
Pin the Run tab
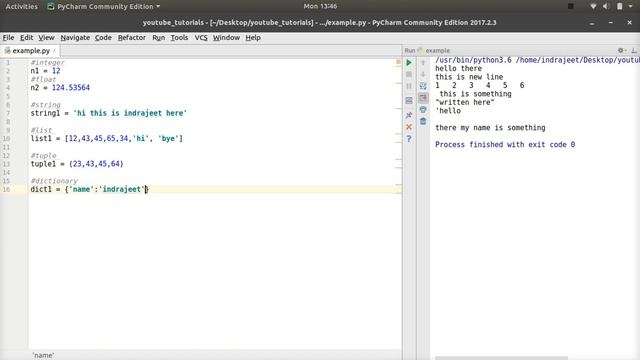pos(409,115)
